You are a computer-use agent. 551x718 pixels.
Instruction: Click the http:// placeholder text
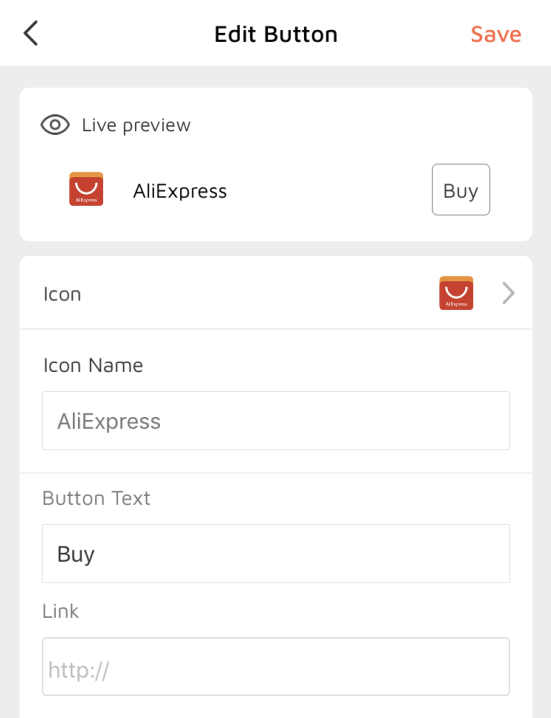click(79, 670)
